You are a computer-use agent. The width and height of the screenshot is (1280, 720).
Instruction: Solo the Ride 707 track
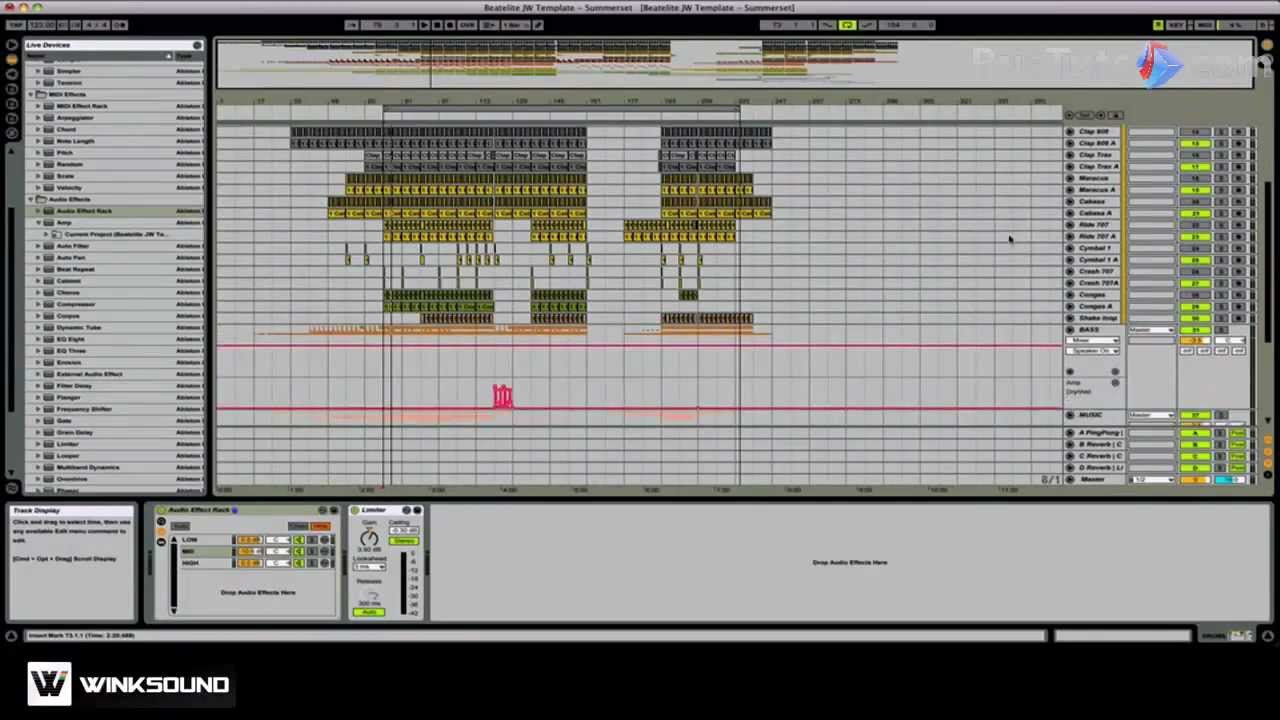[1221, 225]
